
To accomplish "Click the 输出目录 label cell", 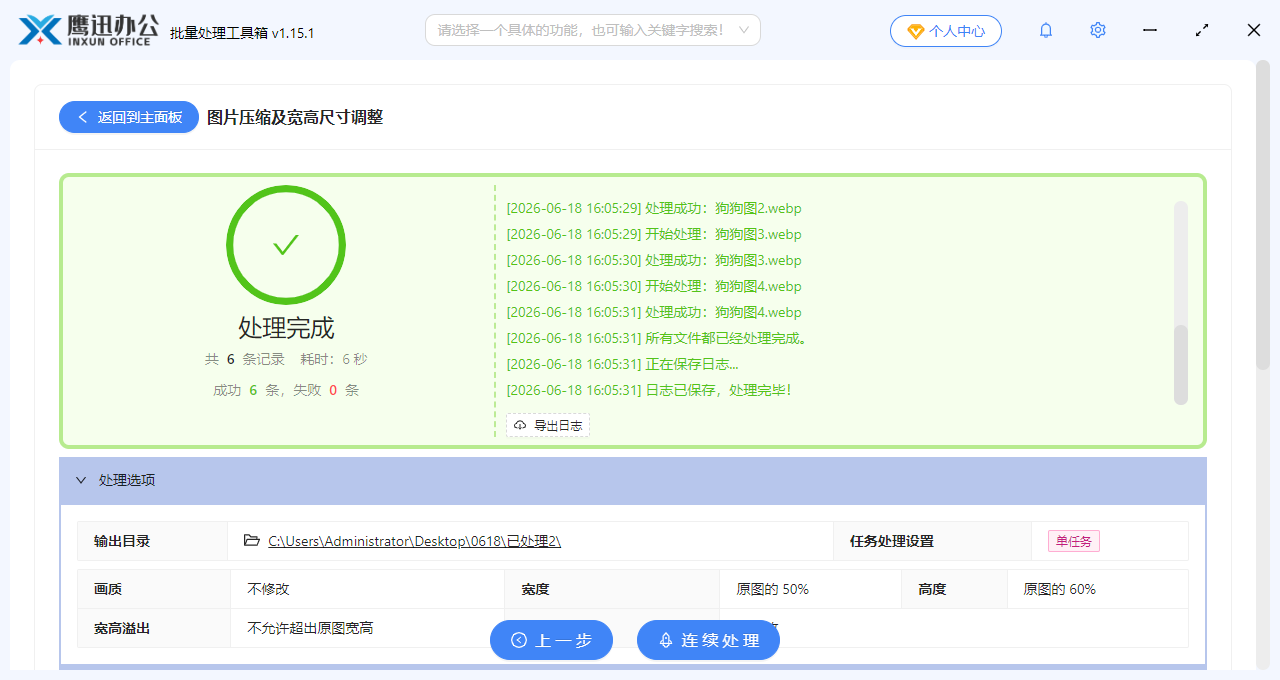I will click(152, 541).
